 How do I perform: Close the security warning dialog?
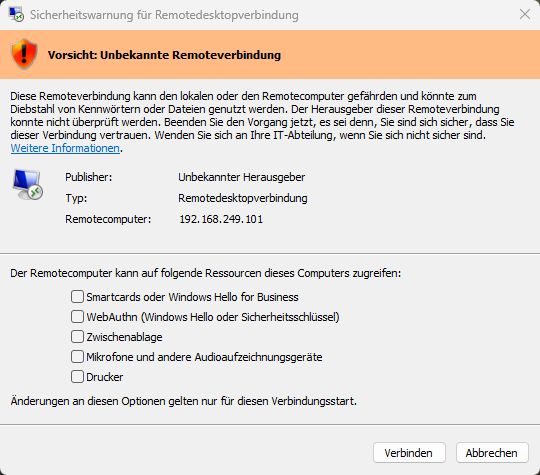[x=525, y=14]
